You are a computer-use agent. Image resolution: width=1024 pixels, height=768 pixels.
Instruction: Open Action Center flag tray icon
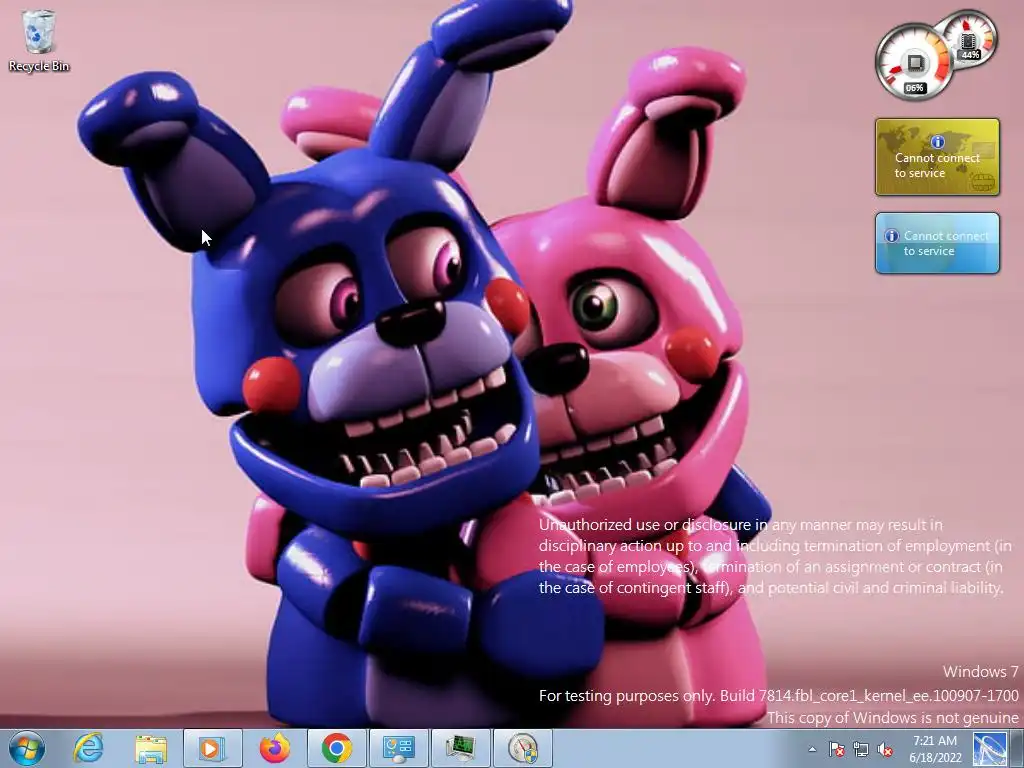[837, 749]
